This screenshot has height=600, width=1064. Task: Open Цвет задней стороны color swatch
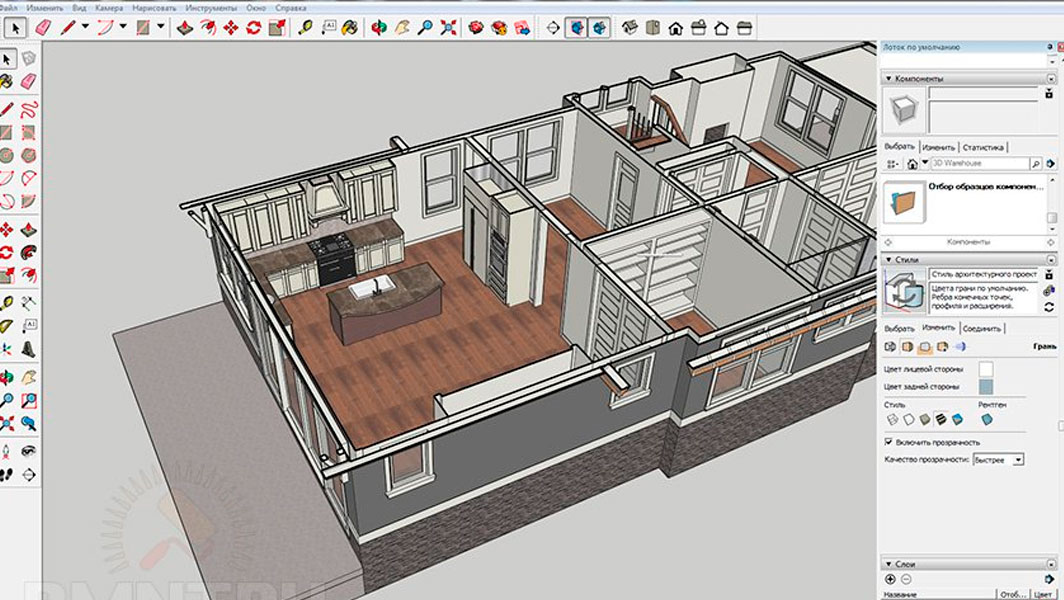986,386
